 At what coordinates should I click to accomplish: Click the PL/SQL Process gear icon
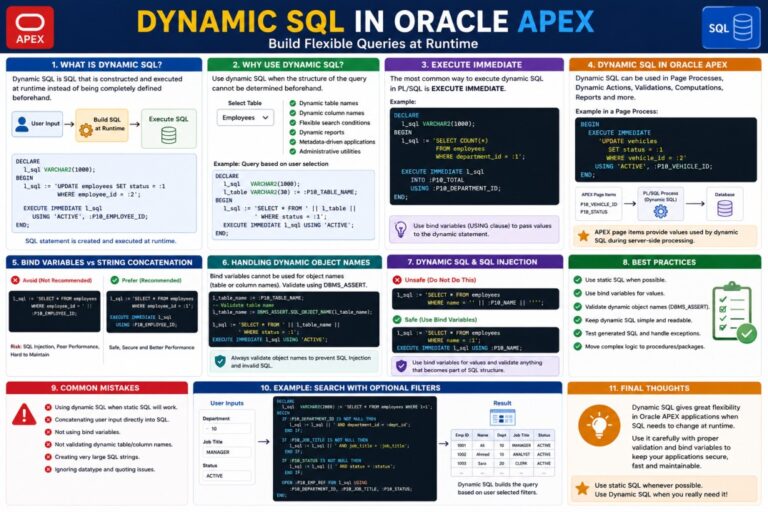point(660,212)
